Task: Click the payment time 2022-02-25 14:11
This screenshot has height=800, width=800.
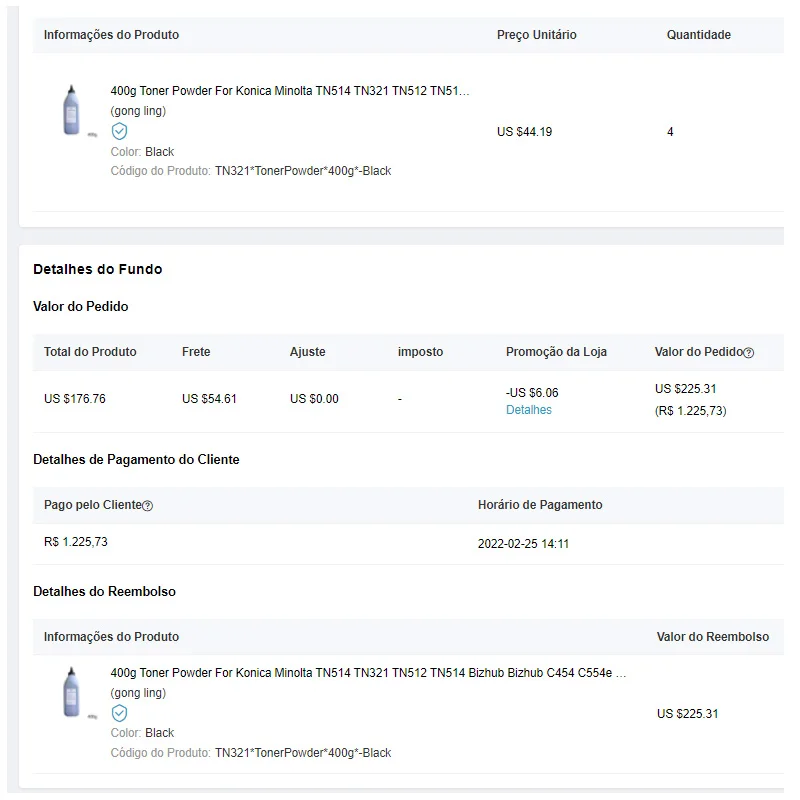Action: point(523,544)
